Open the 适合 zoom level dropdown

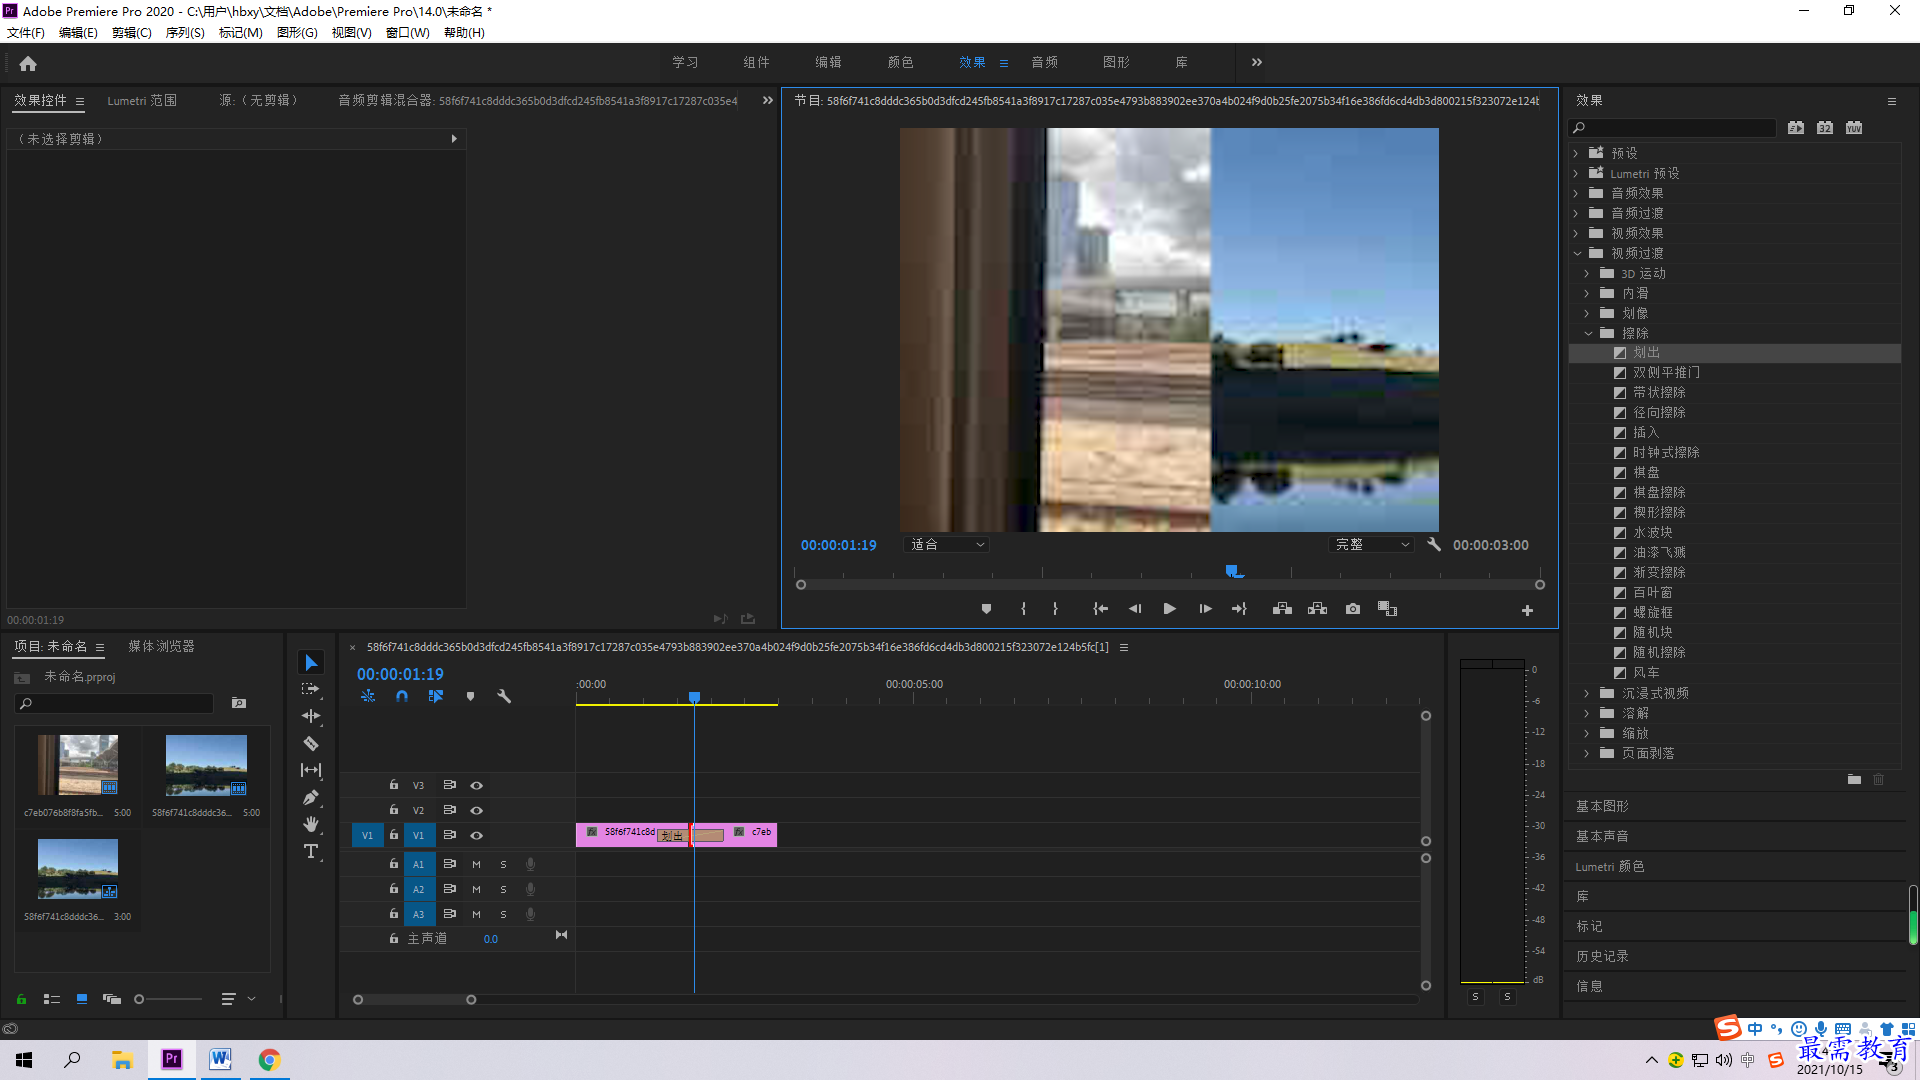tap(946, 545)
